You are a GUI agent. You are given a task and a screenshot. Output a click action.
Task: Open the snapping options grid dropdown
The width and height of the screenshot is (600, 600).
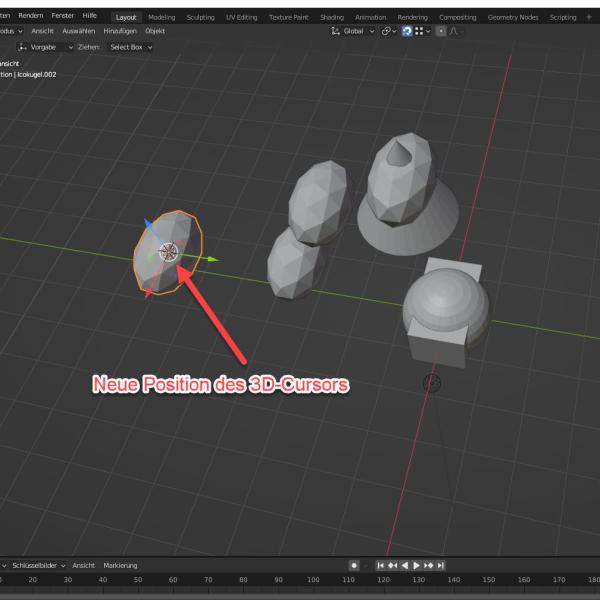coord(423,31)
